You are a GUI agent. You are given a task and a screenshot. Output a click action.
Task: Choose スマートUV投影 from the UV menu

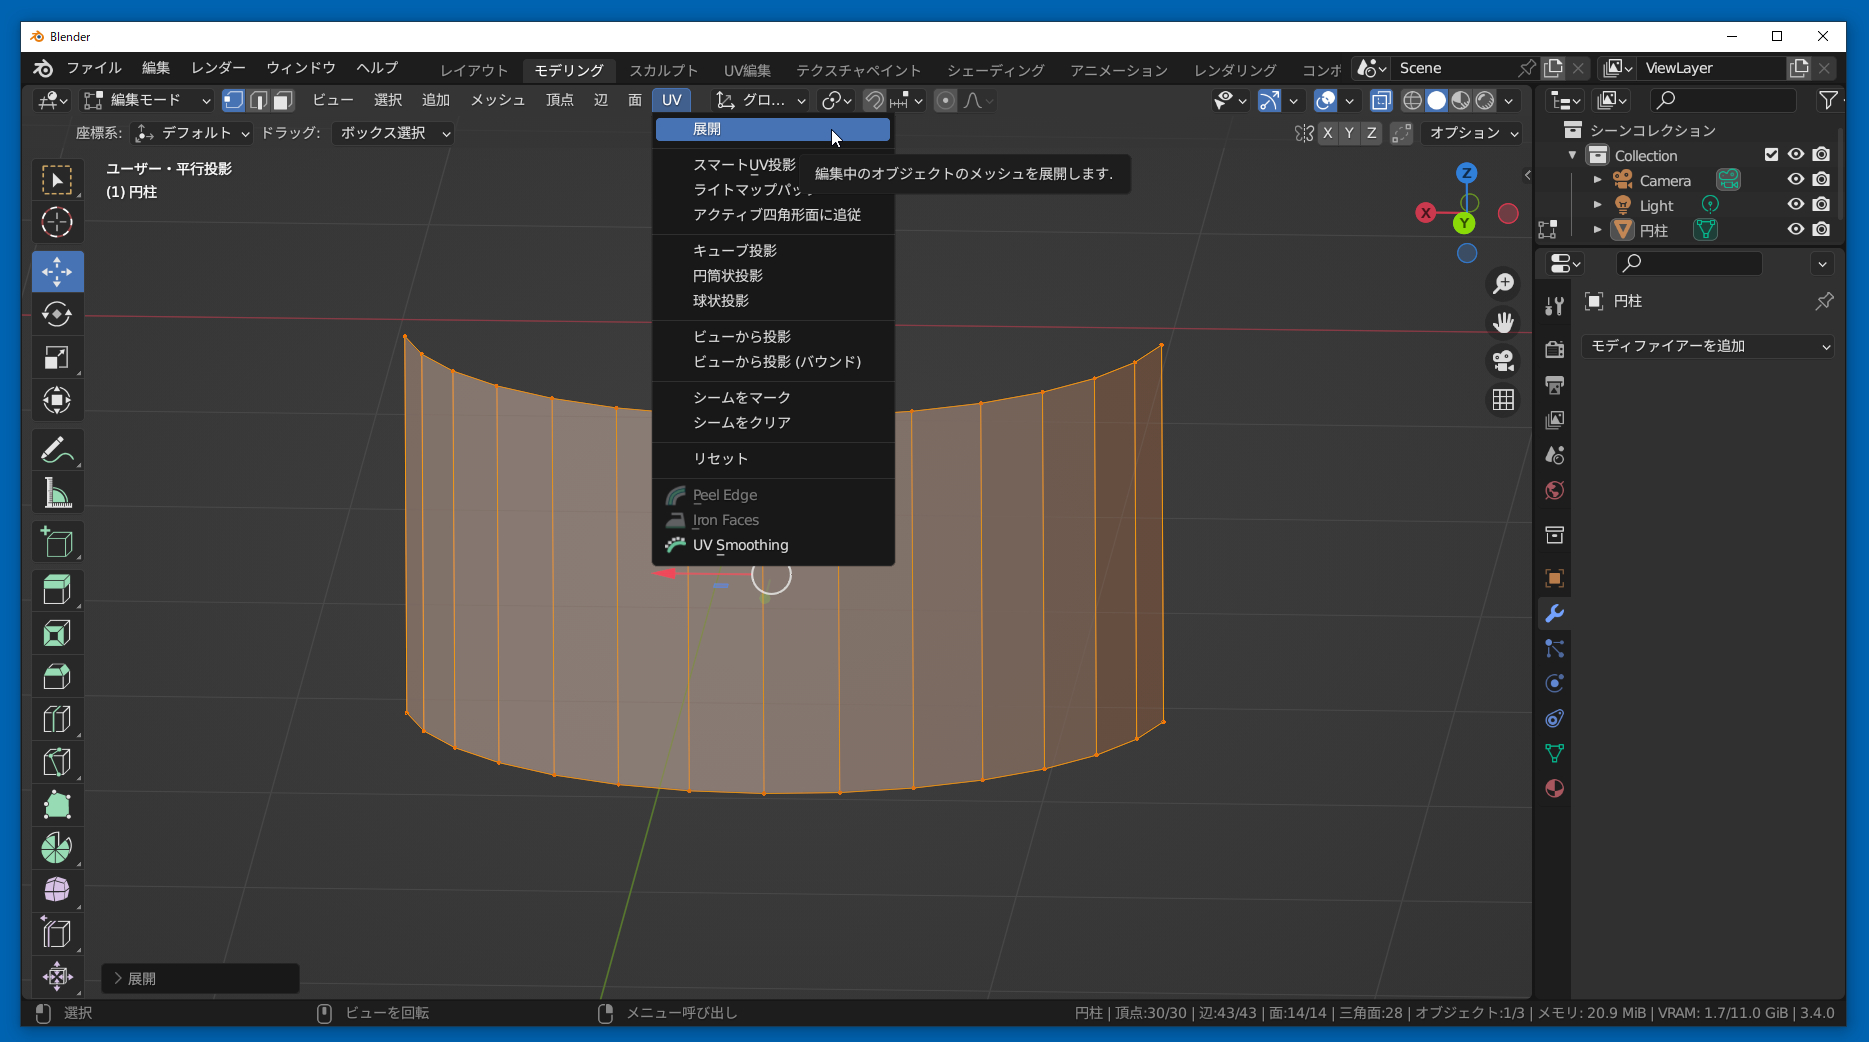tap(744, 165)
